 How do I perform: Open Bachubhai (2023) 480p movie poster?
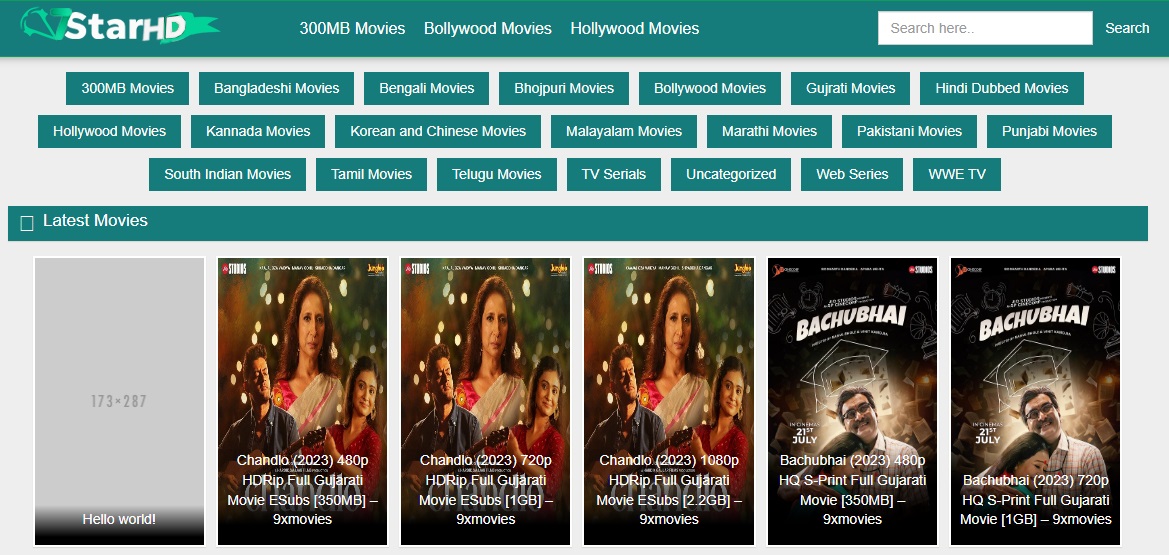point(852,401)
